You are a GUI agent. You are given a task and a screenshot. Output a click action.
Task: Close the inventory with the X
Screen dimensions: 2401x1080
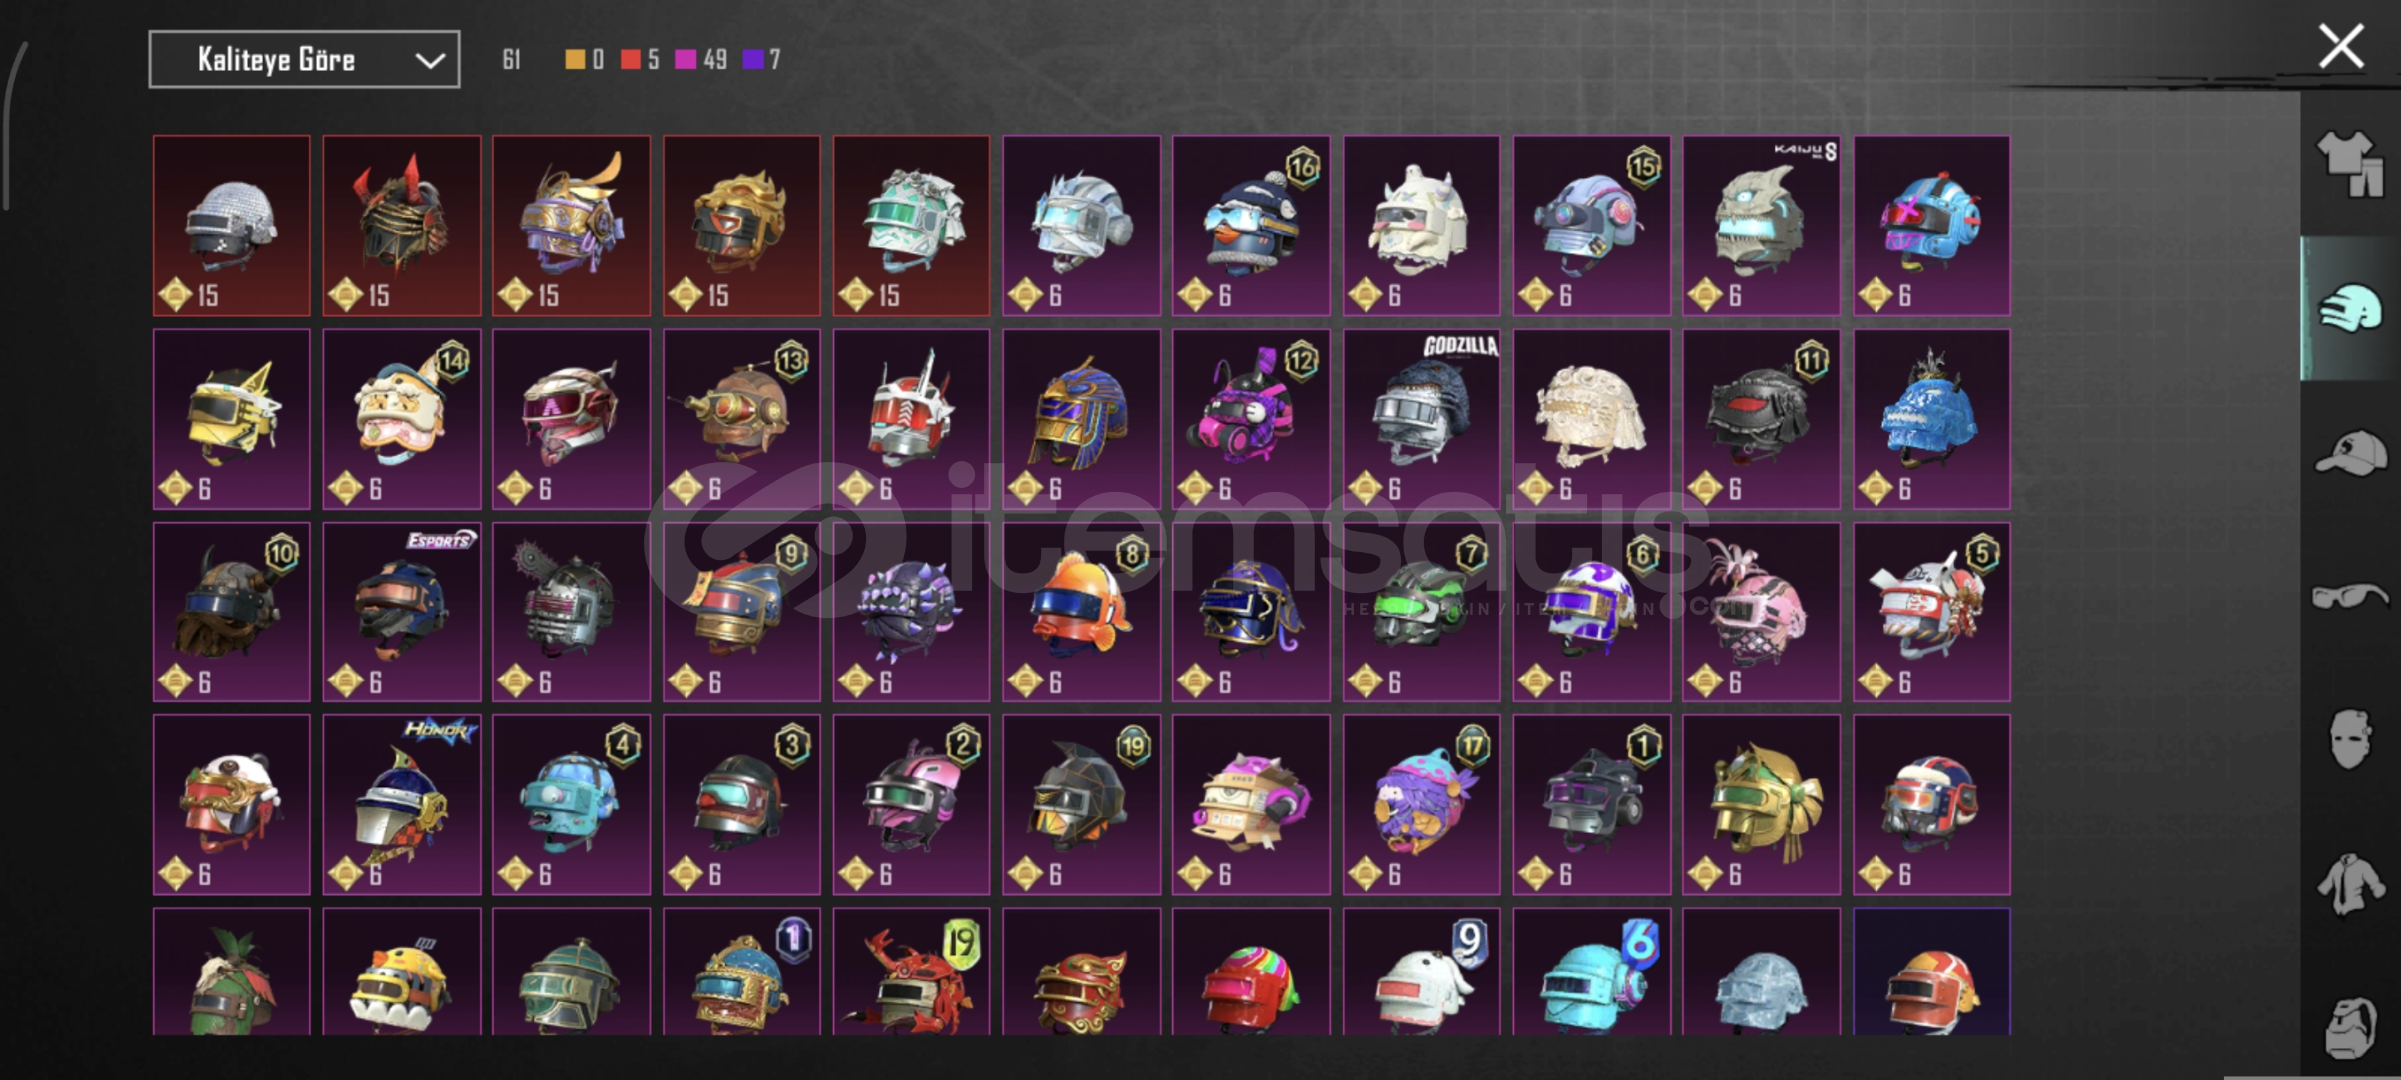pos(2341,47)
